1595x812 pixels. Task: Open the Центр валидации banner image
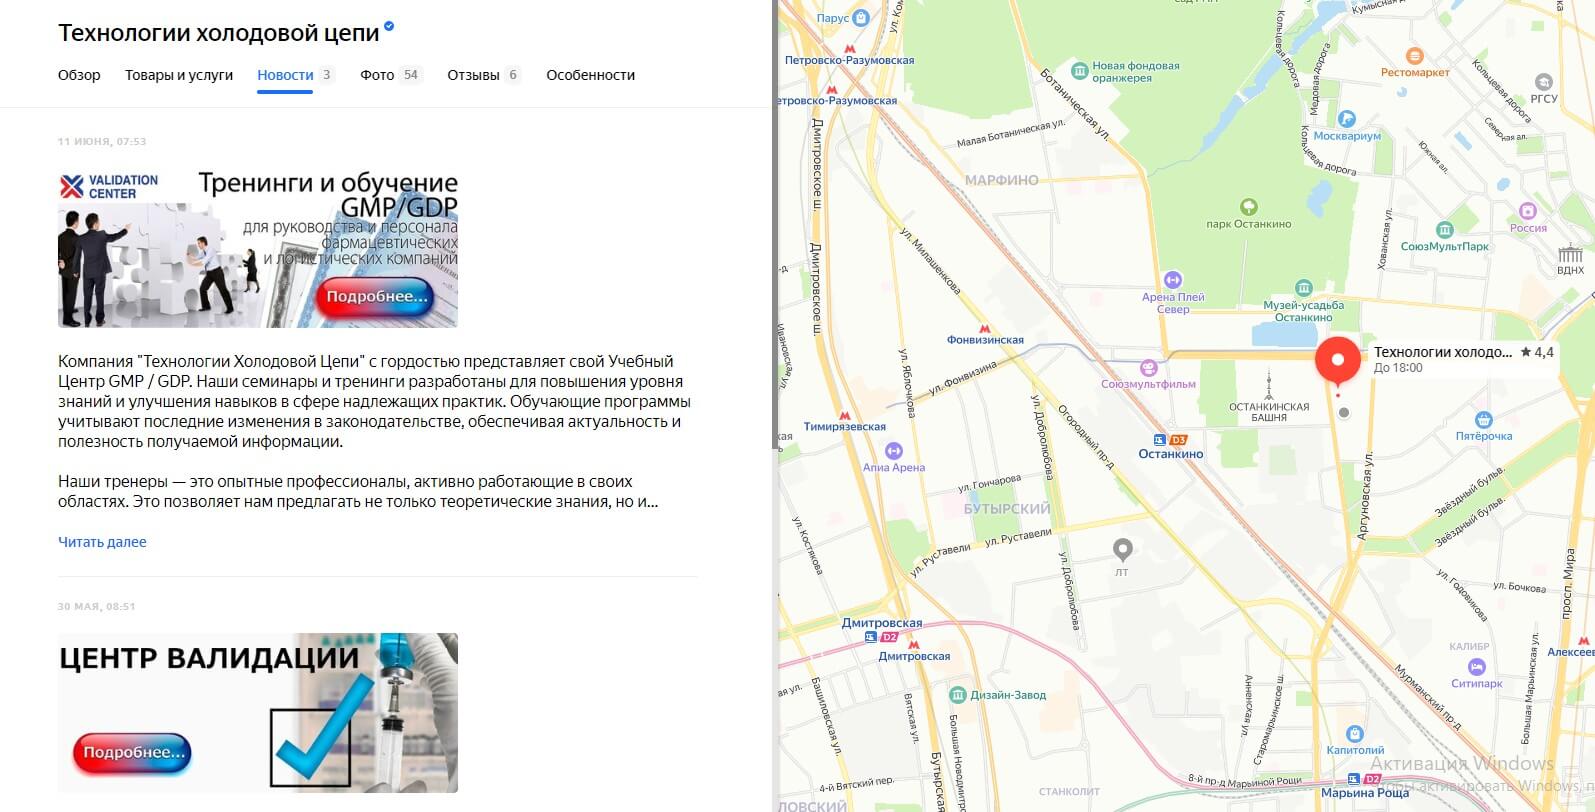pyautogui.click(x=258, y=712)
